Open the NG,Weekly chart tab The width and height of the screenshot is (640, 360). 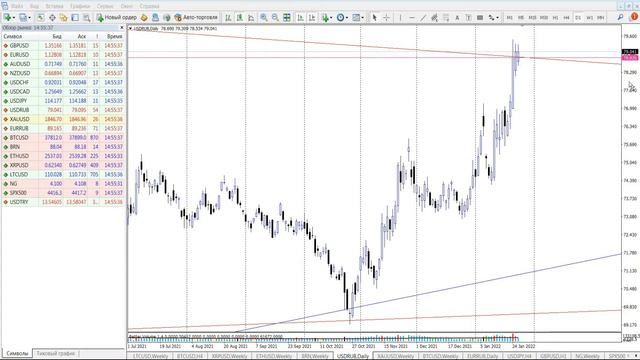click(x=587, y=356)
